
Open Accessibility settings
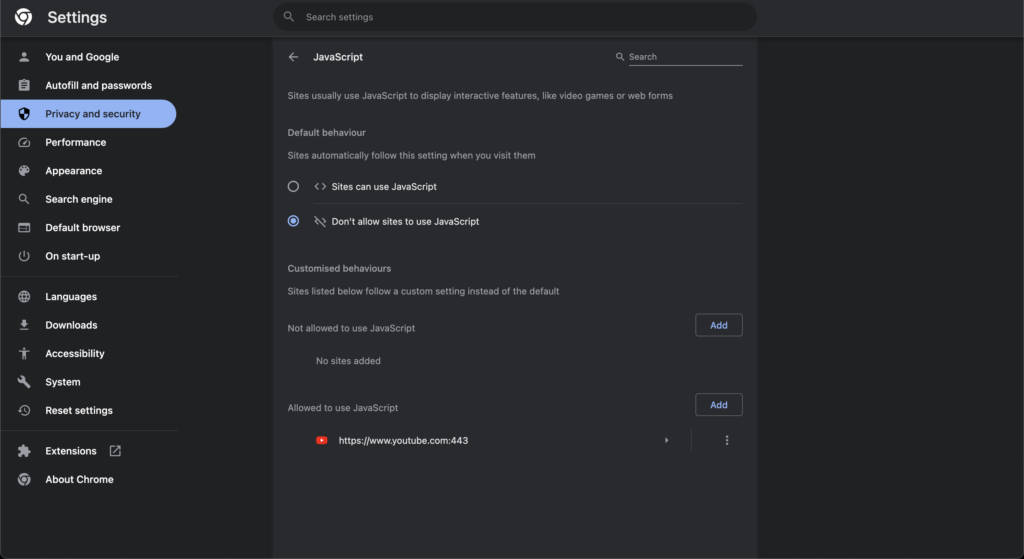coord(88,353)
